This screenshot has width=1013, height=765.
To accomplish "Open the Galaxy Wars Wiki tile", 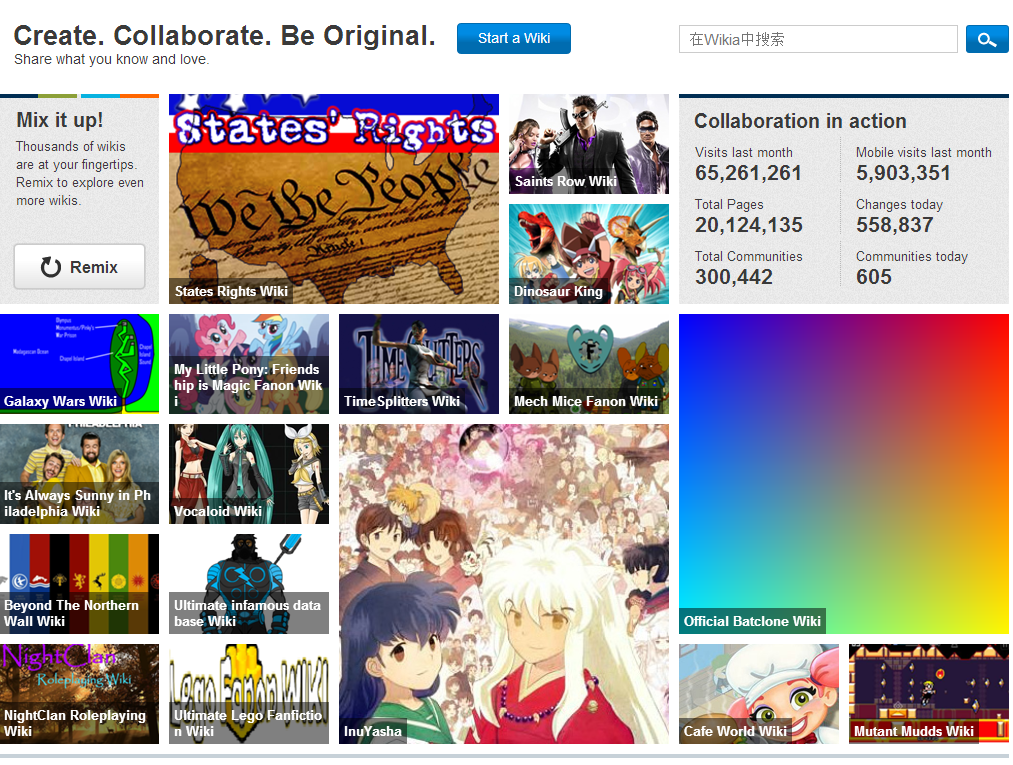I will click(79, 364).
